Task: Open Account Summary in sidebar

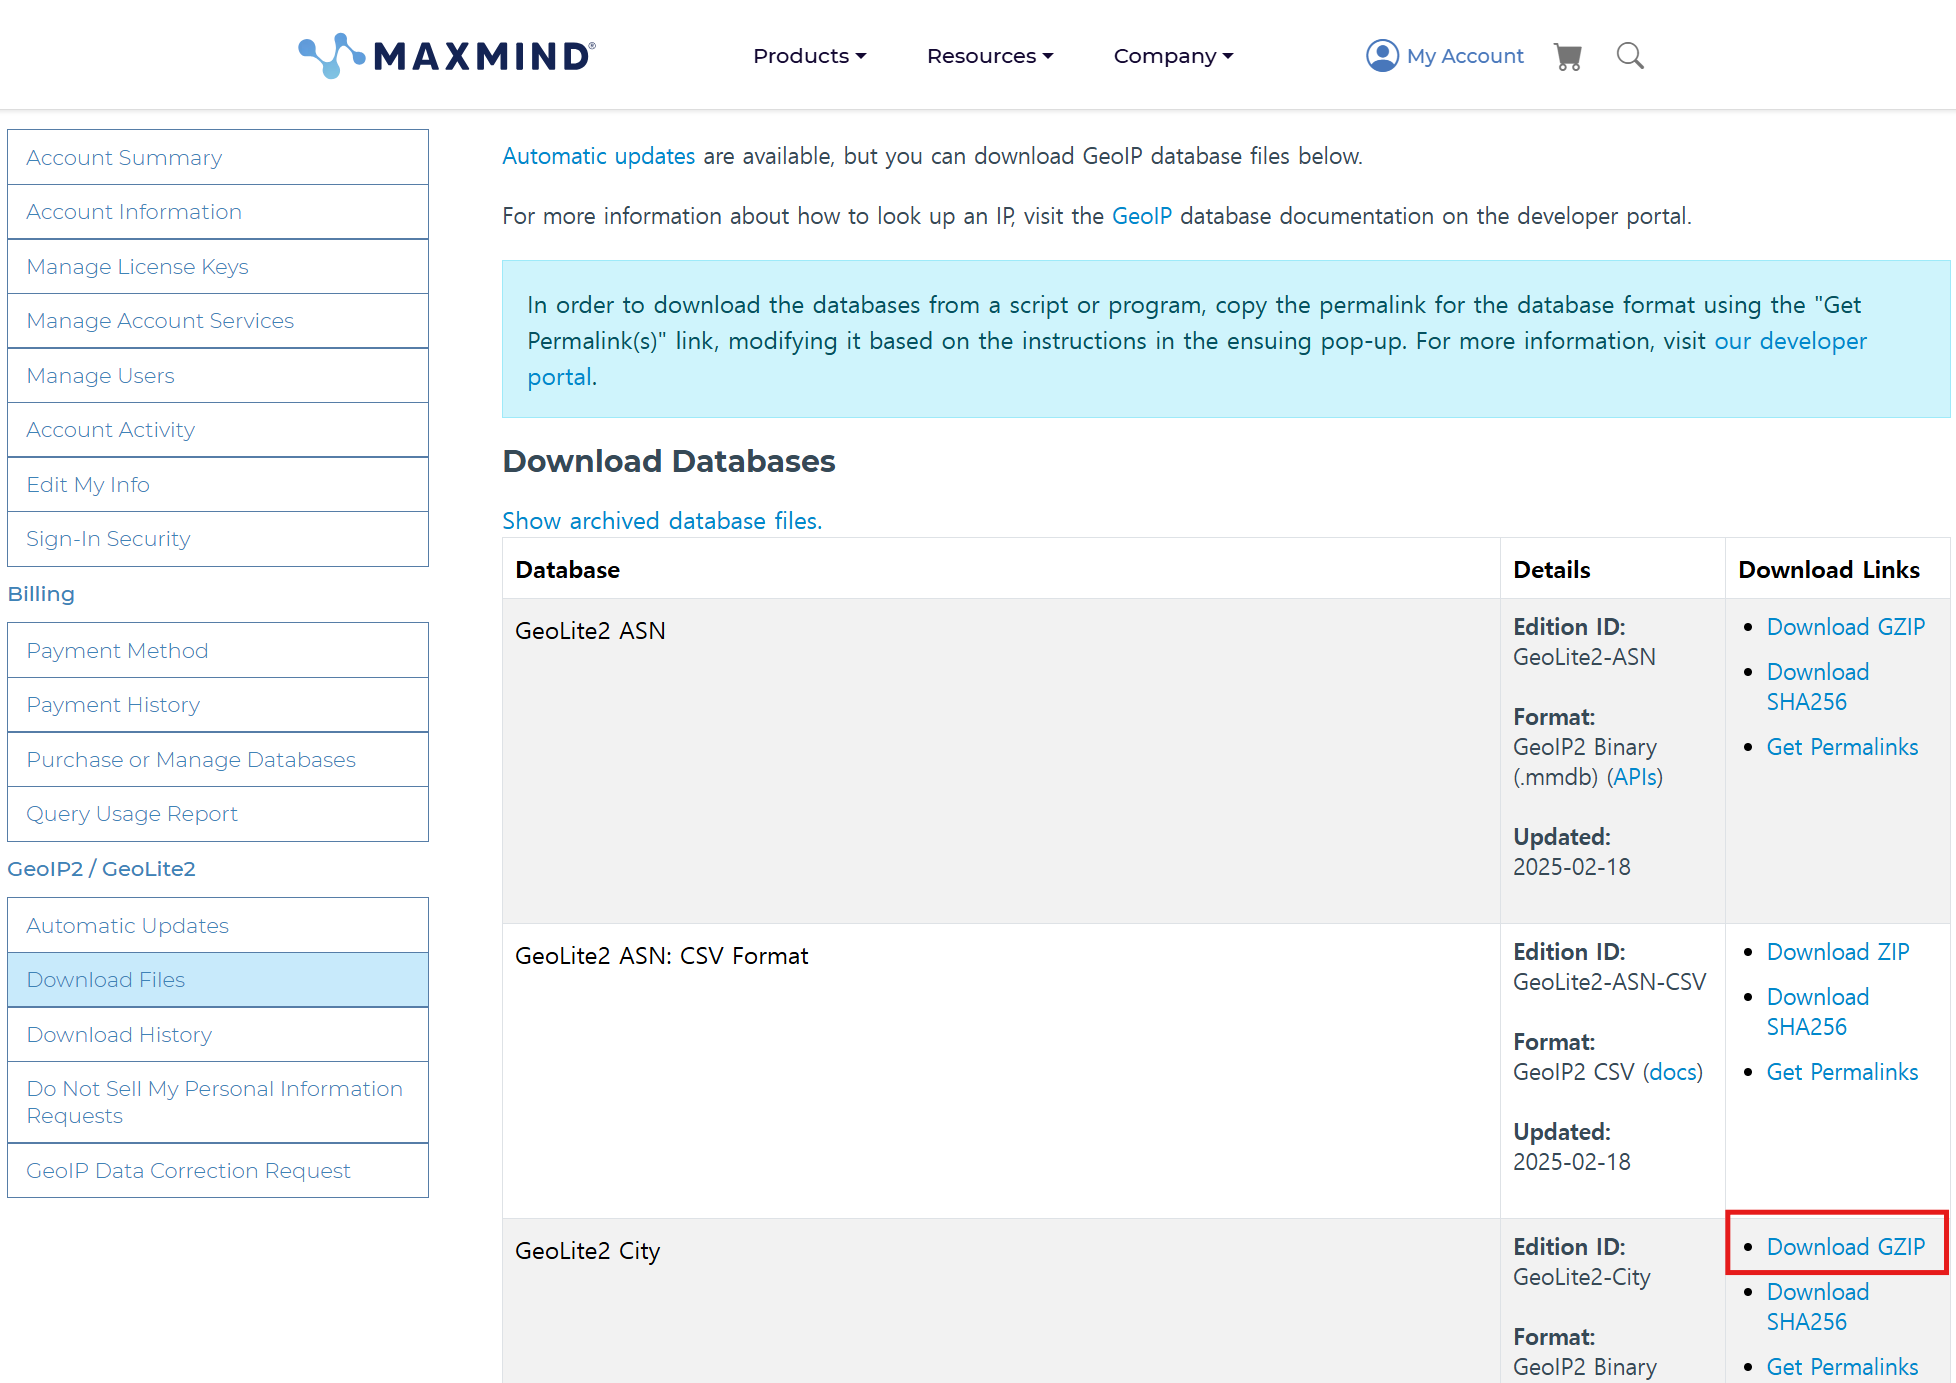Action: 124,158
